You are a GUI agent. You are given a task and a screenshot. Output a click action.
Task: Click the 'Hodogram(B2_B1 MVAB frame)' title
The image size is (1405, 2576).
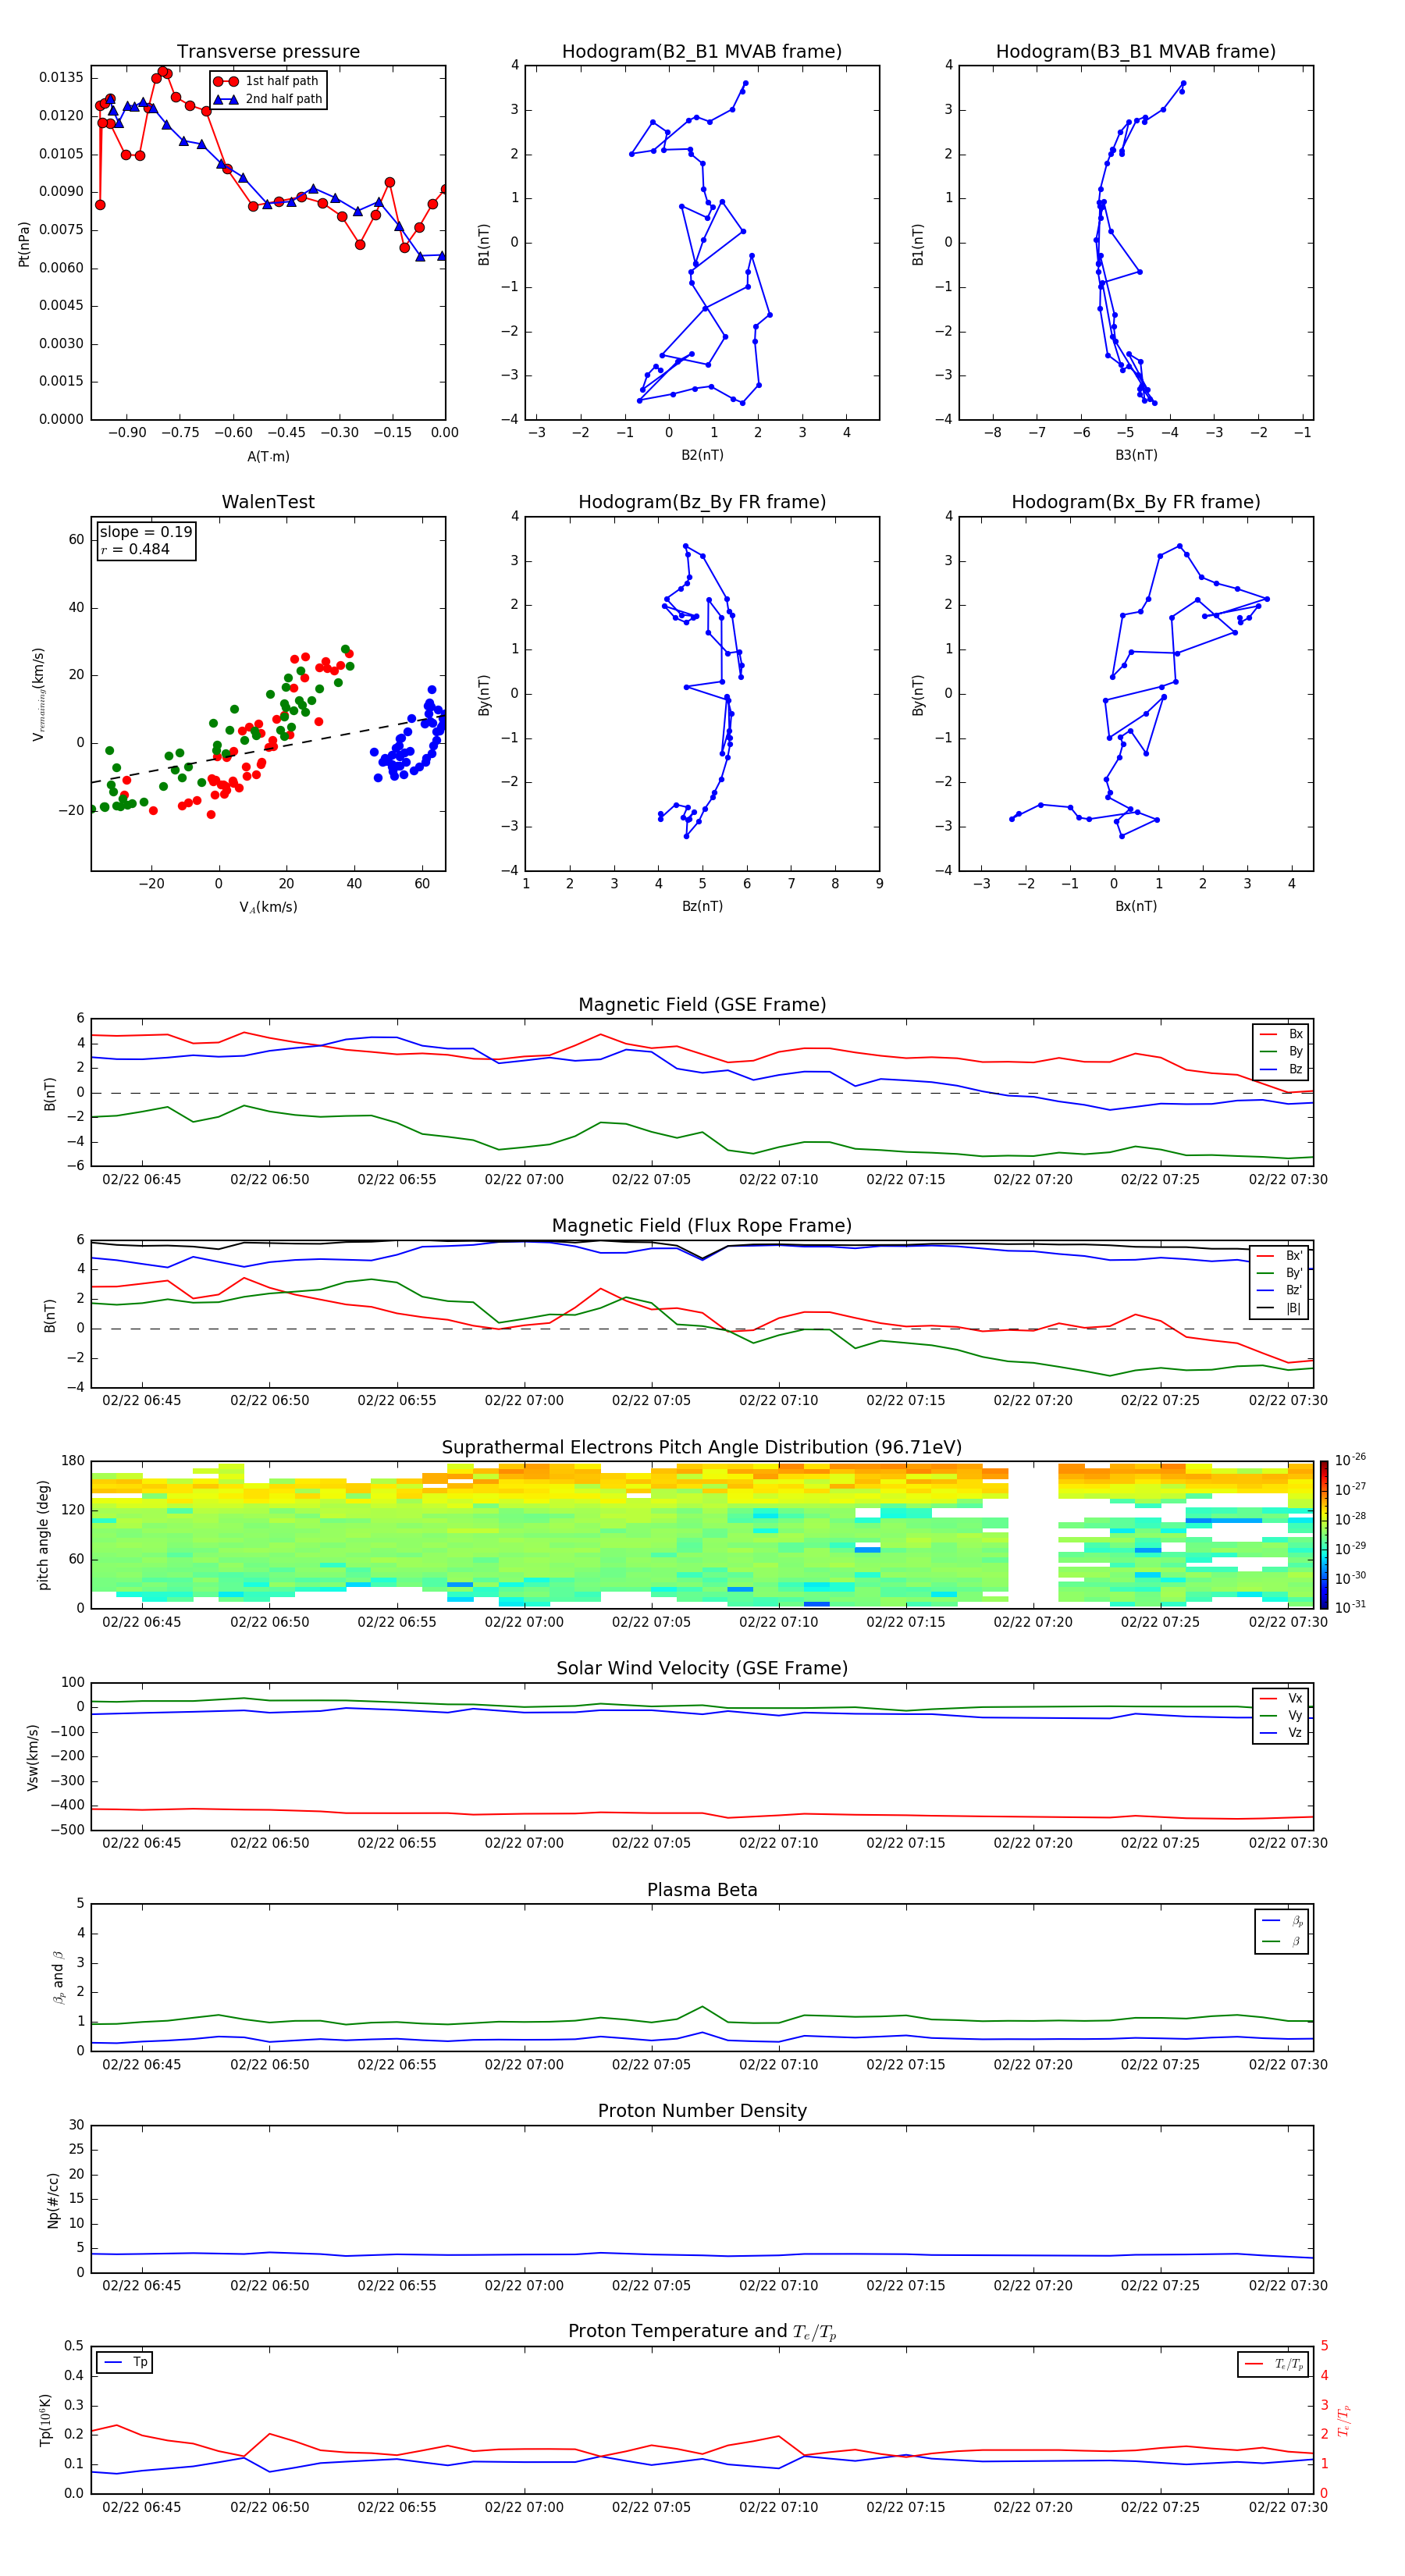click(702, 51)
